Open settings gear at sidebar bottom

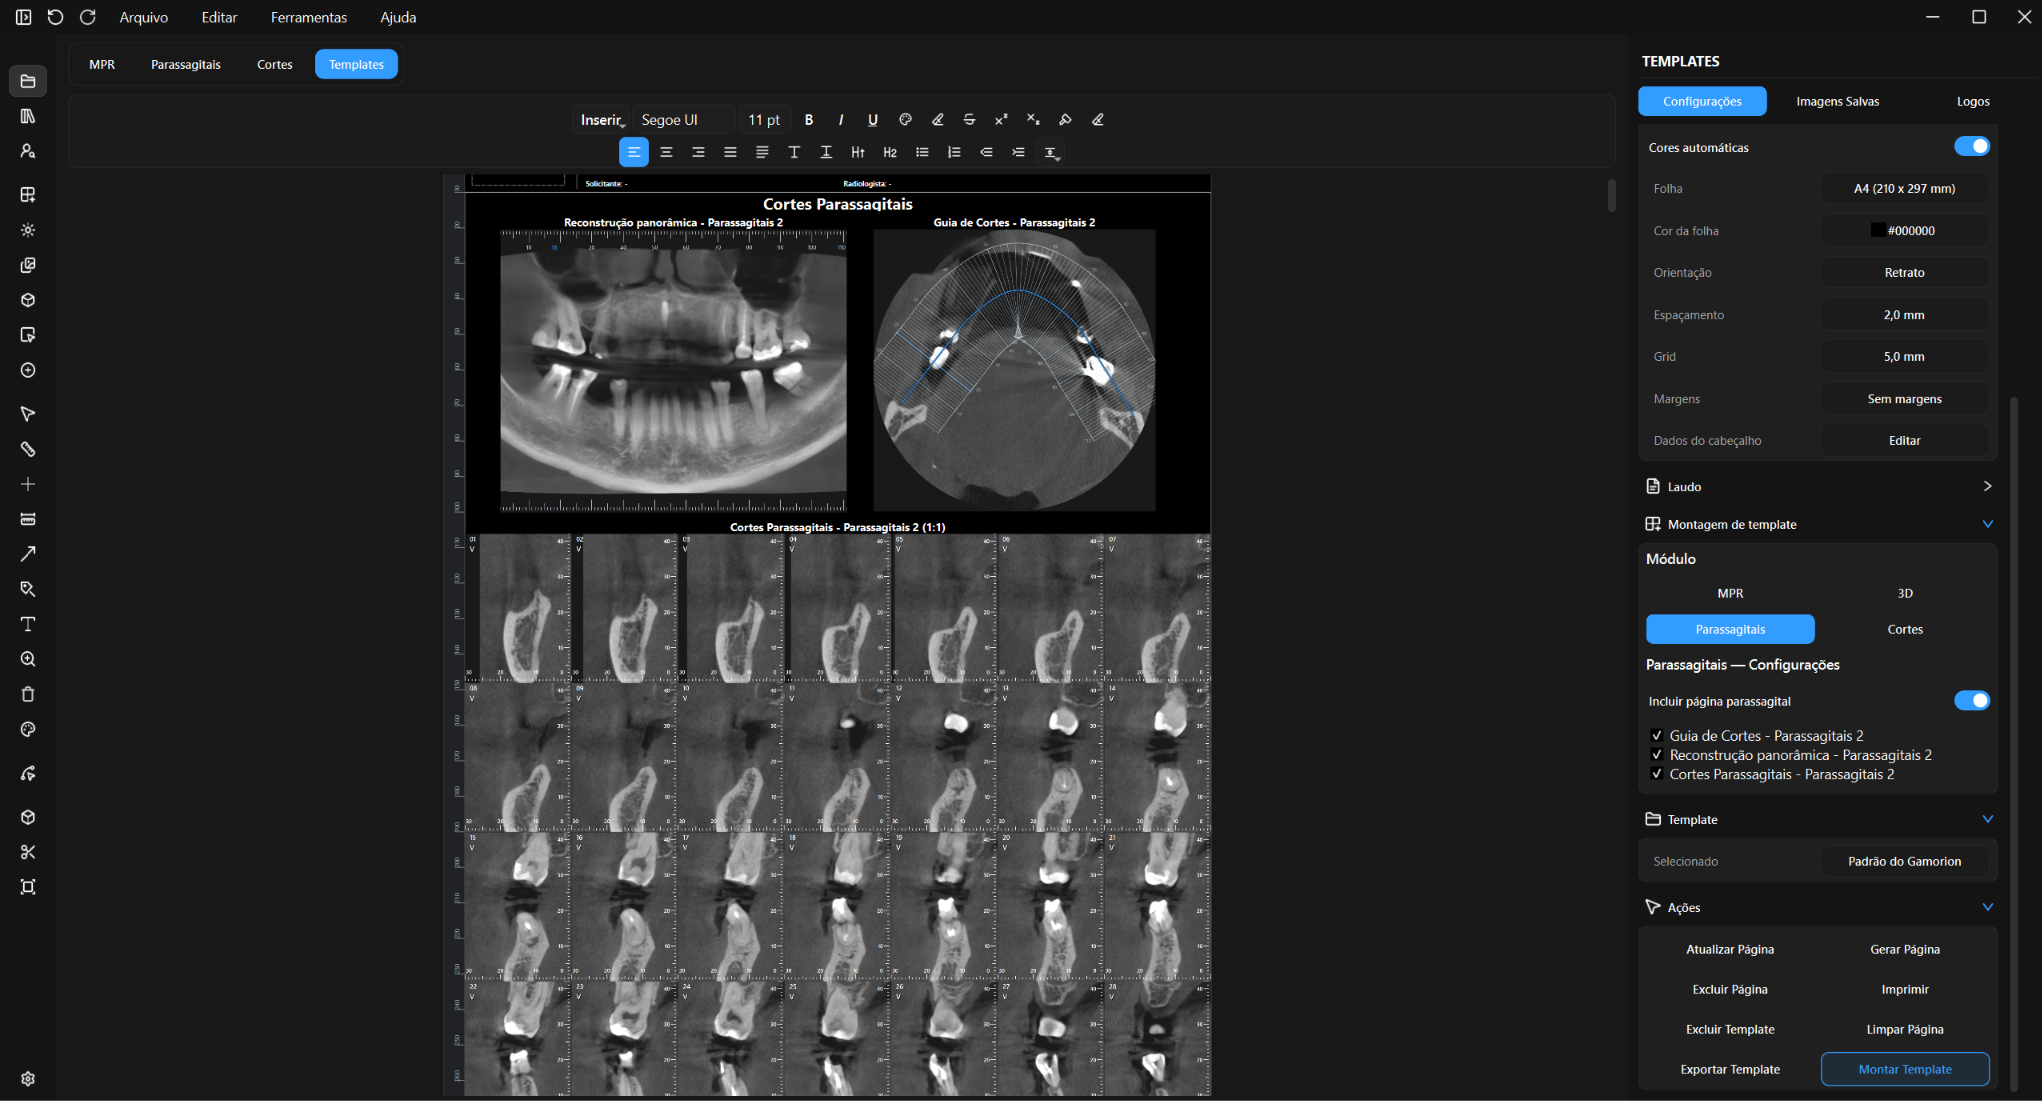(x=28, y=1079)
